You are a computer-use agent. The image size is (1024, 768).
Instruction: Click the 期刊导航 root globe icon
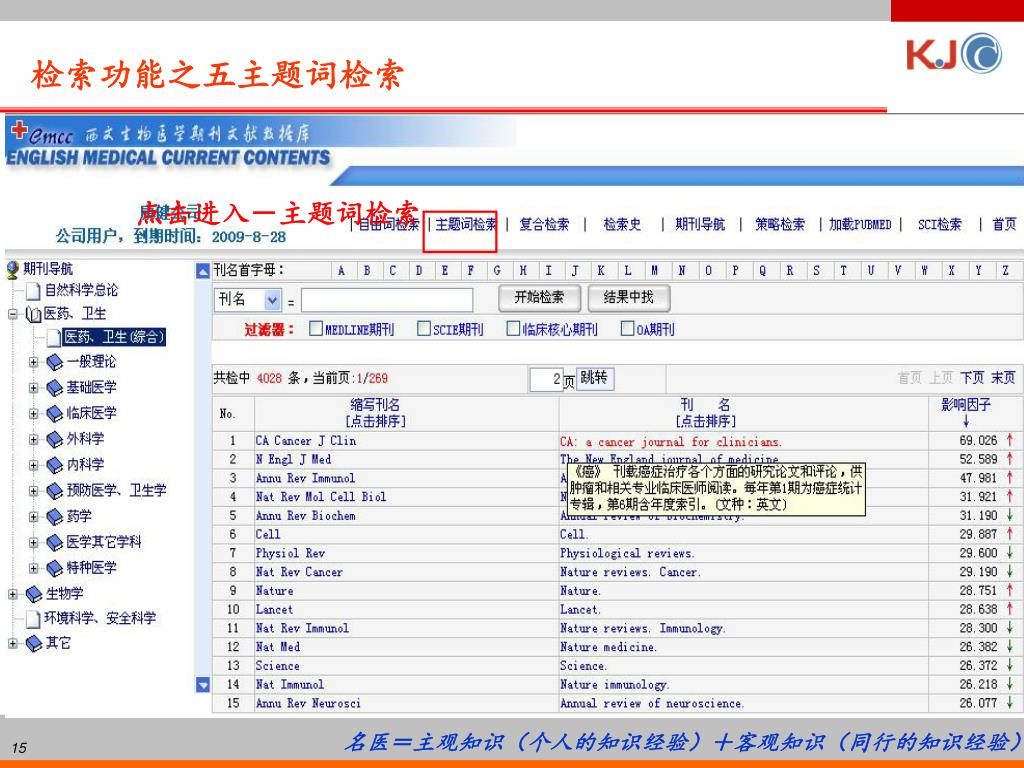12,270
